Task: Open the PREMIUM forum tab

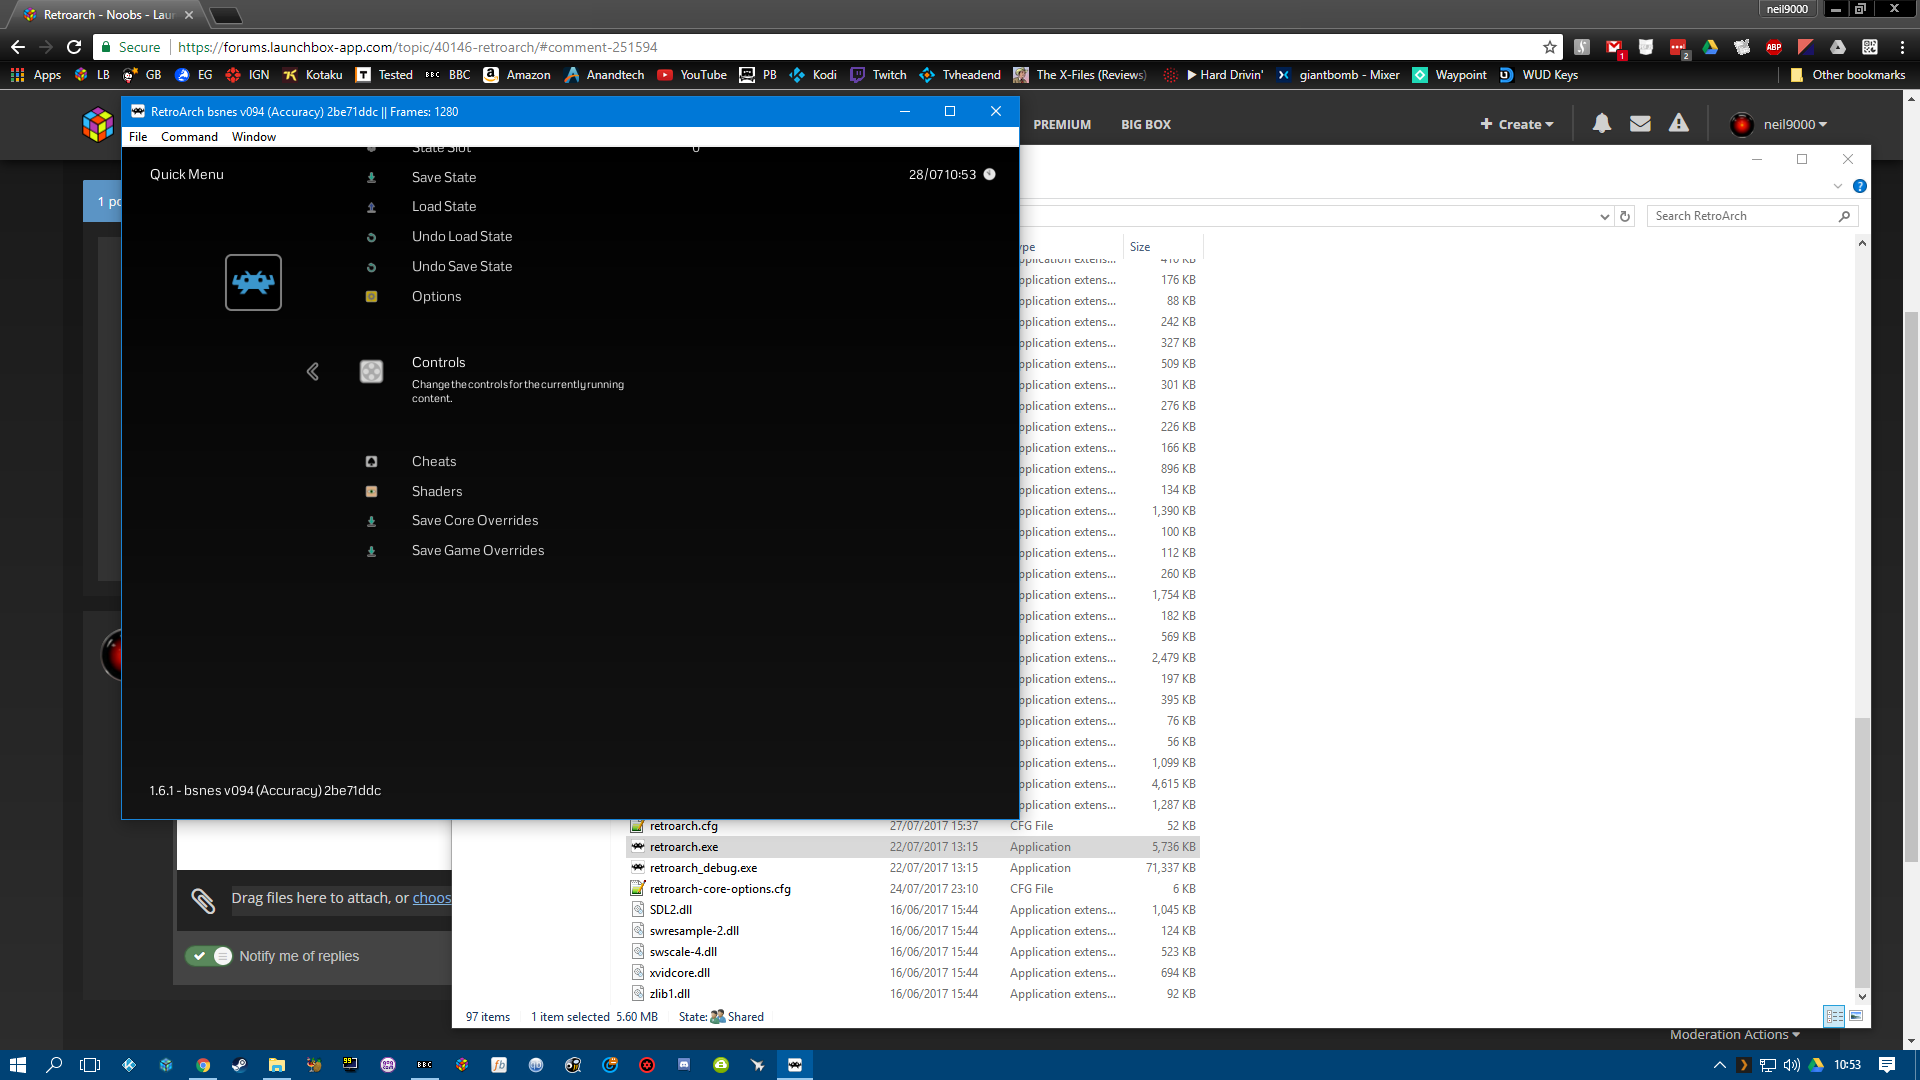Action: 1062,124
